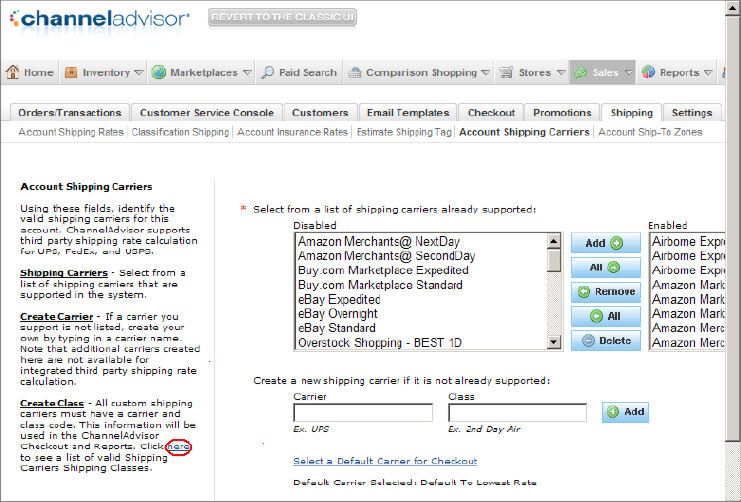Select Account Shipping Carriers subtab
The height and width of the screenshot is (502, 741).
524,132
